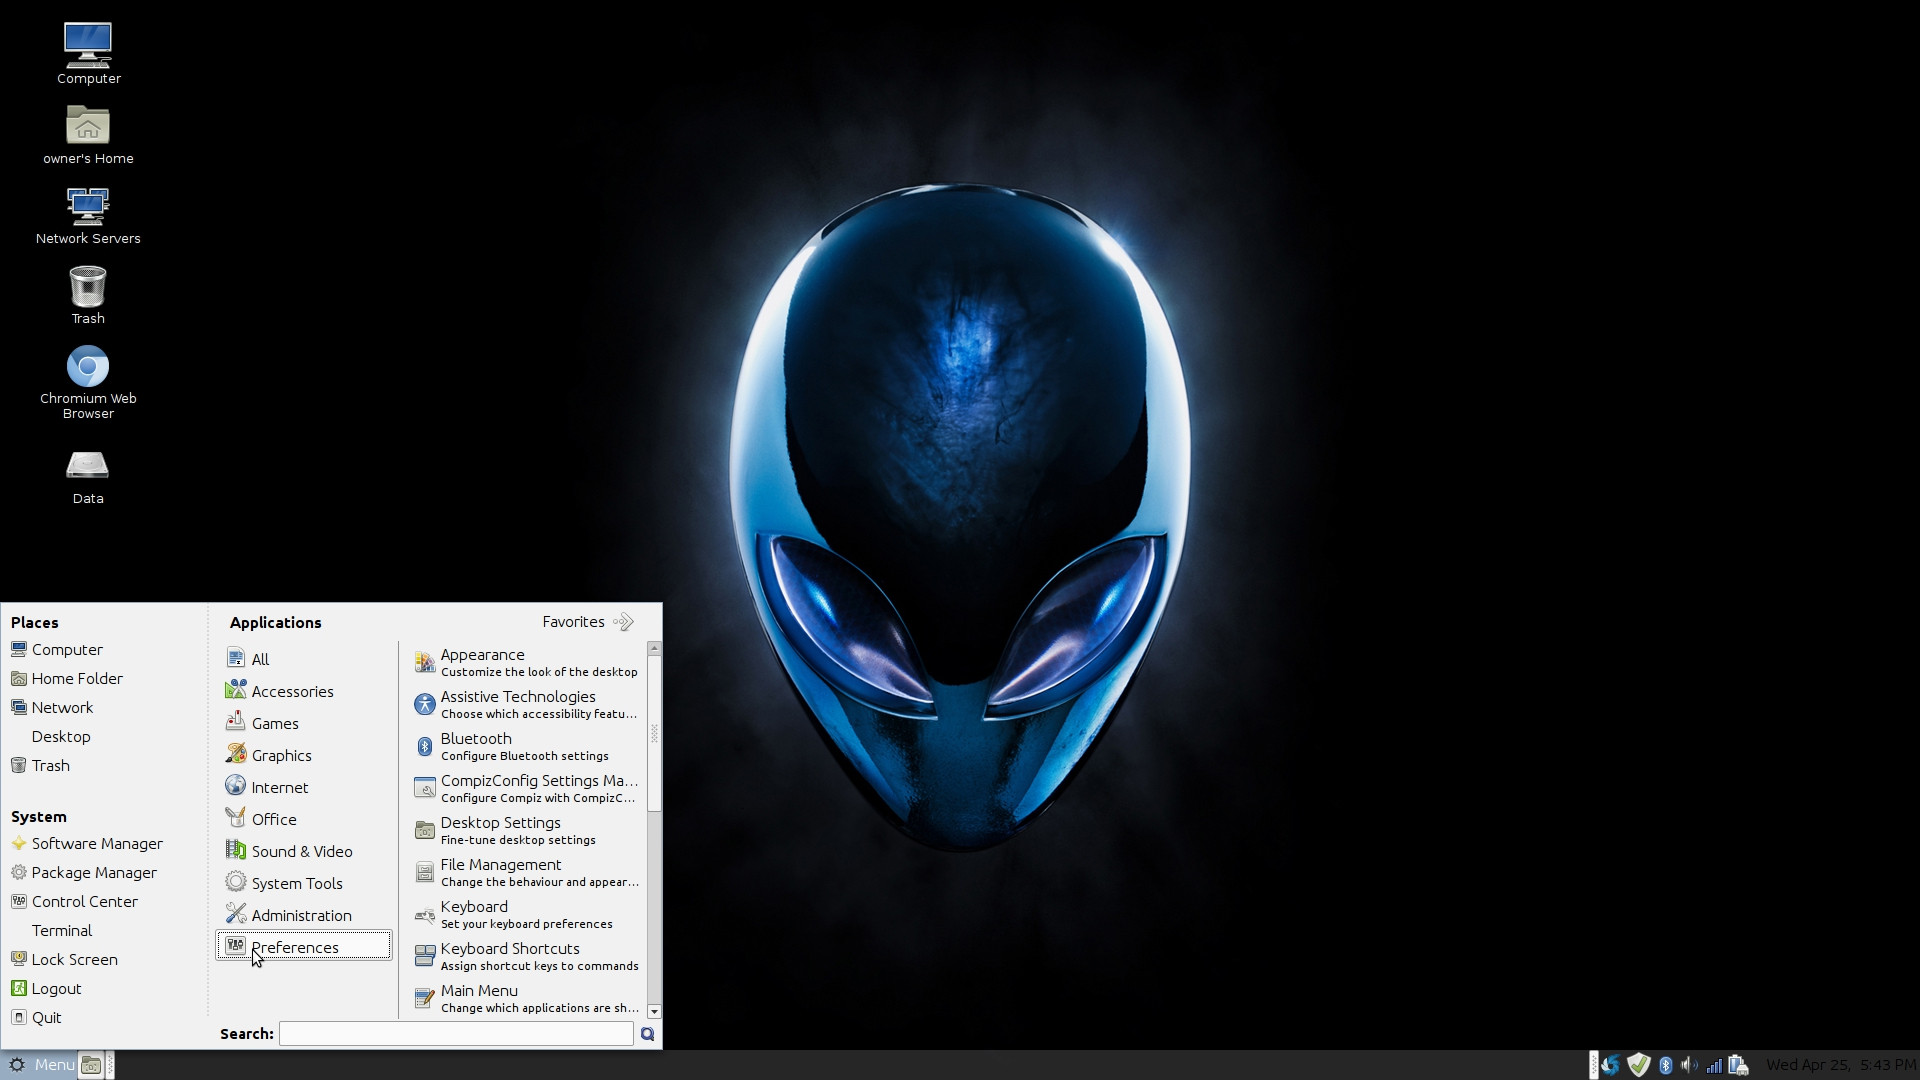Viewport: 1920px width, 1080px height.
Task: Click Computer in the Places list
Action: [57, 649]
